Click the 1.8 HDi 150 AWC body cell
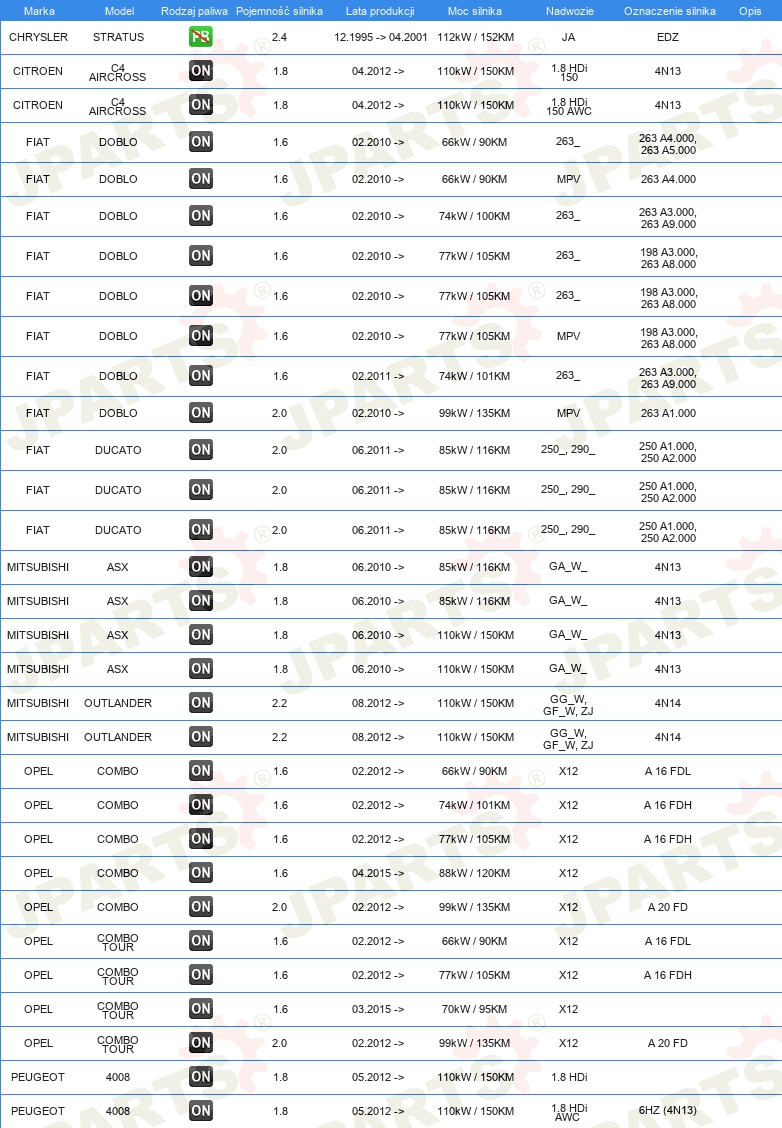 coord(569,106)
